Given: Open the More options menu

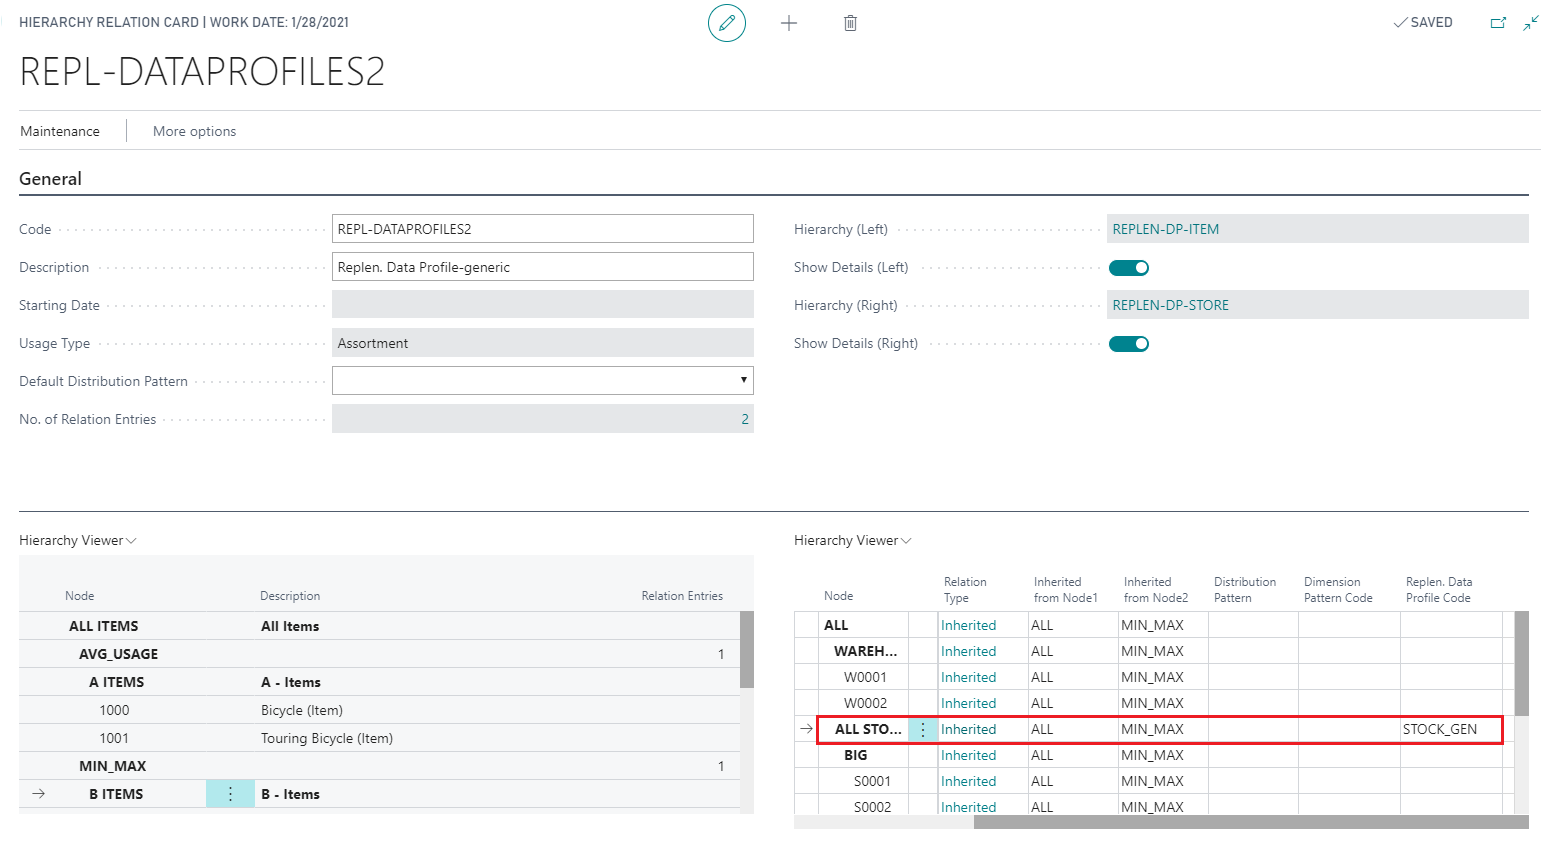Looking at the screenshot, I should [x=194, y=131].
